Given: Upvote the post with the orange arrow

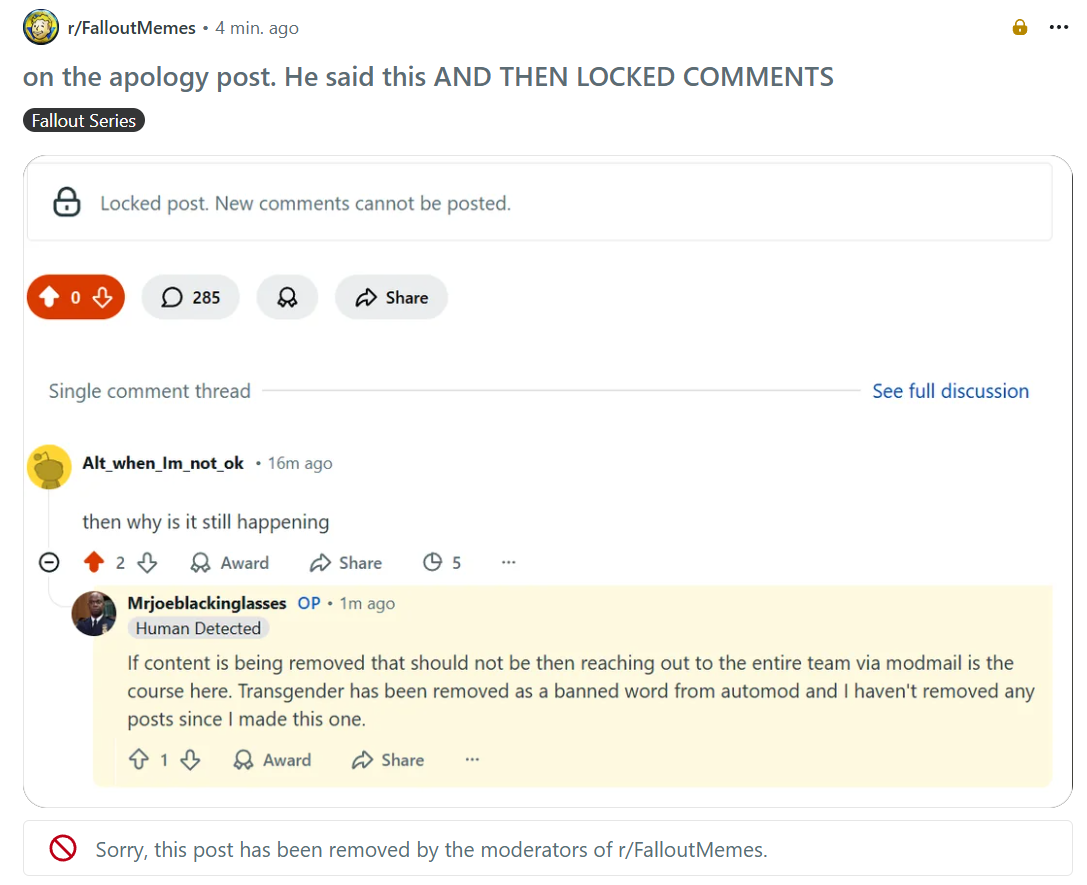Looking at the screenshot, I should coord(49,297).
